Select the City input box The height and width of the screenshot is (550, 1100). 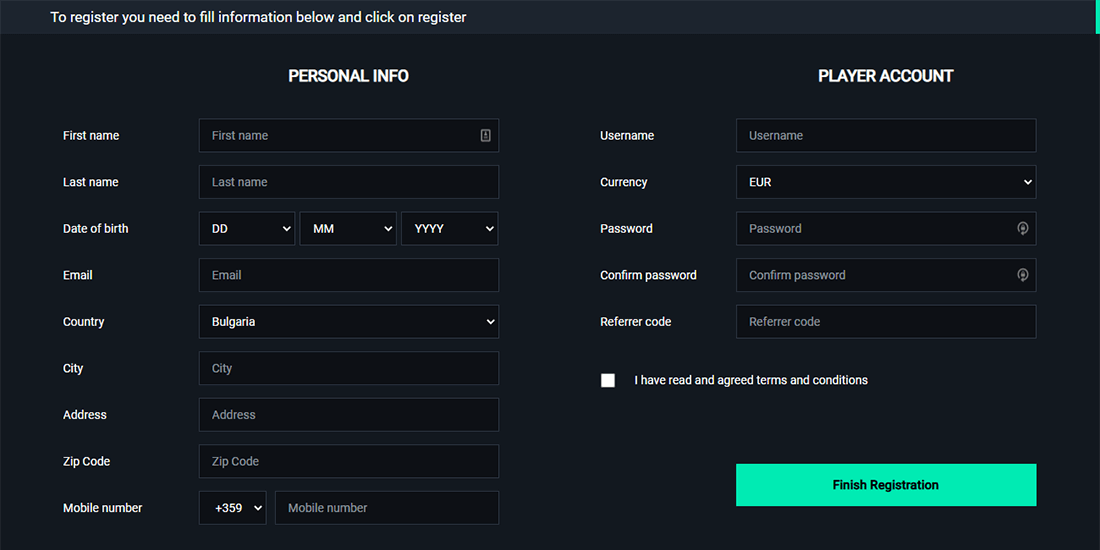pyautogui.click(x=348, y=368)
